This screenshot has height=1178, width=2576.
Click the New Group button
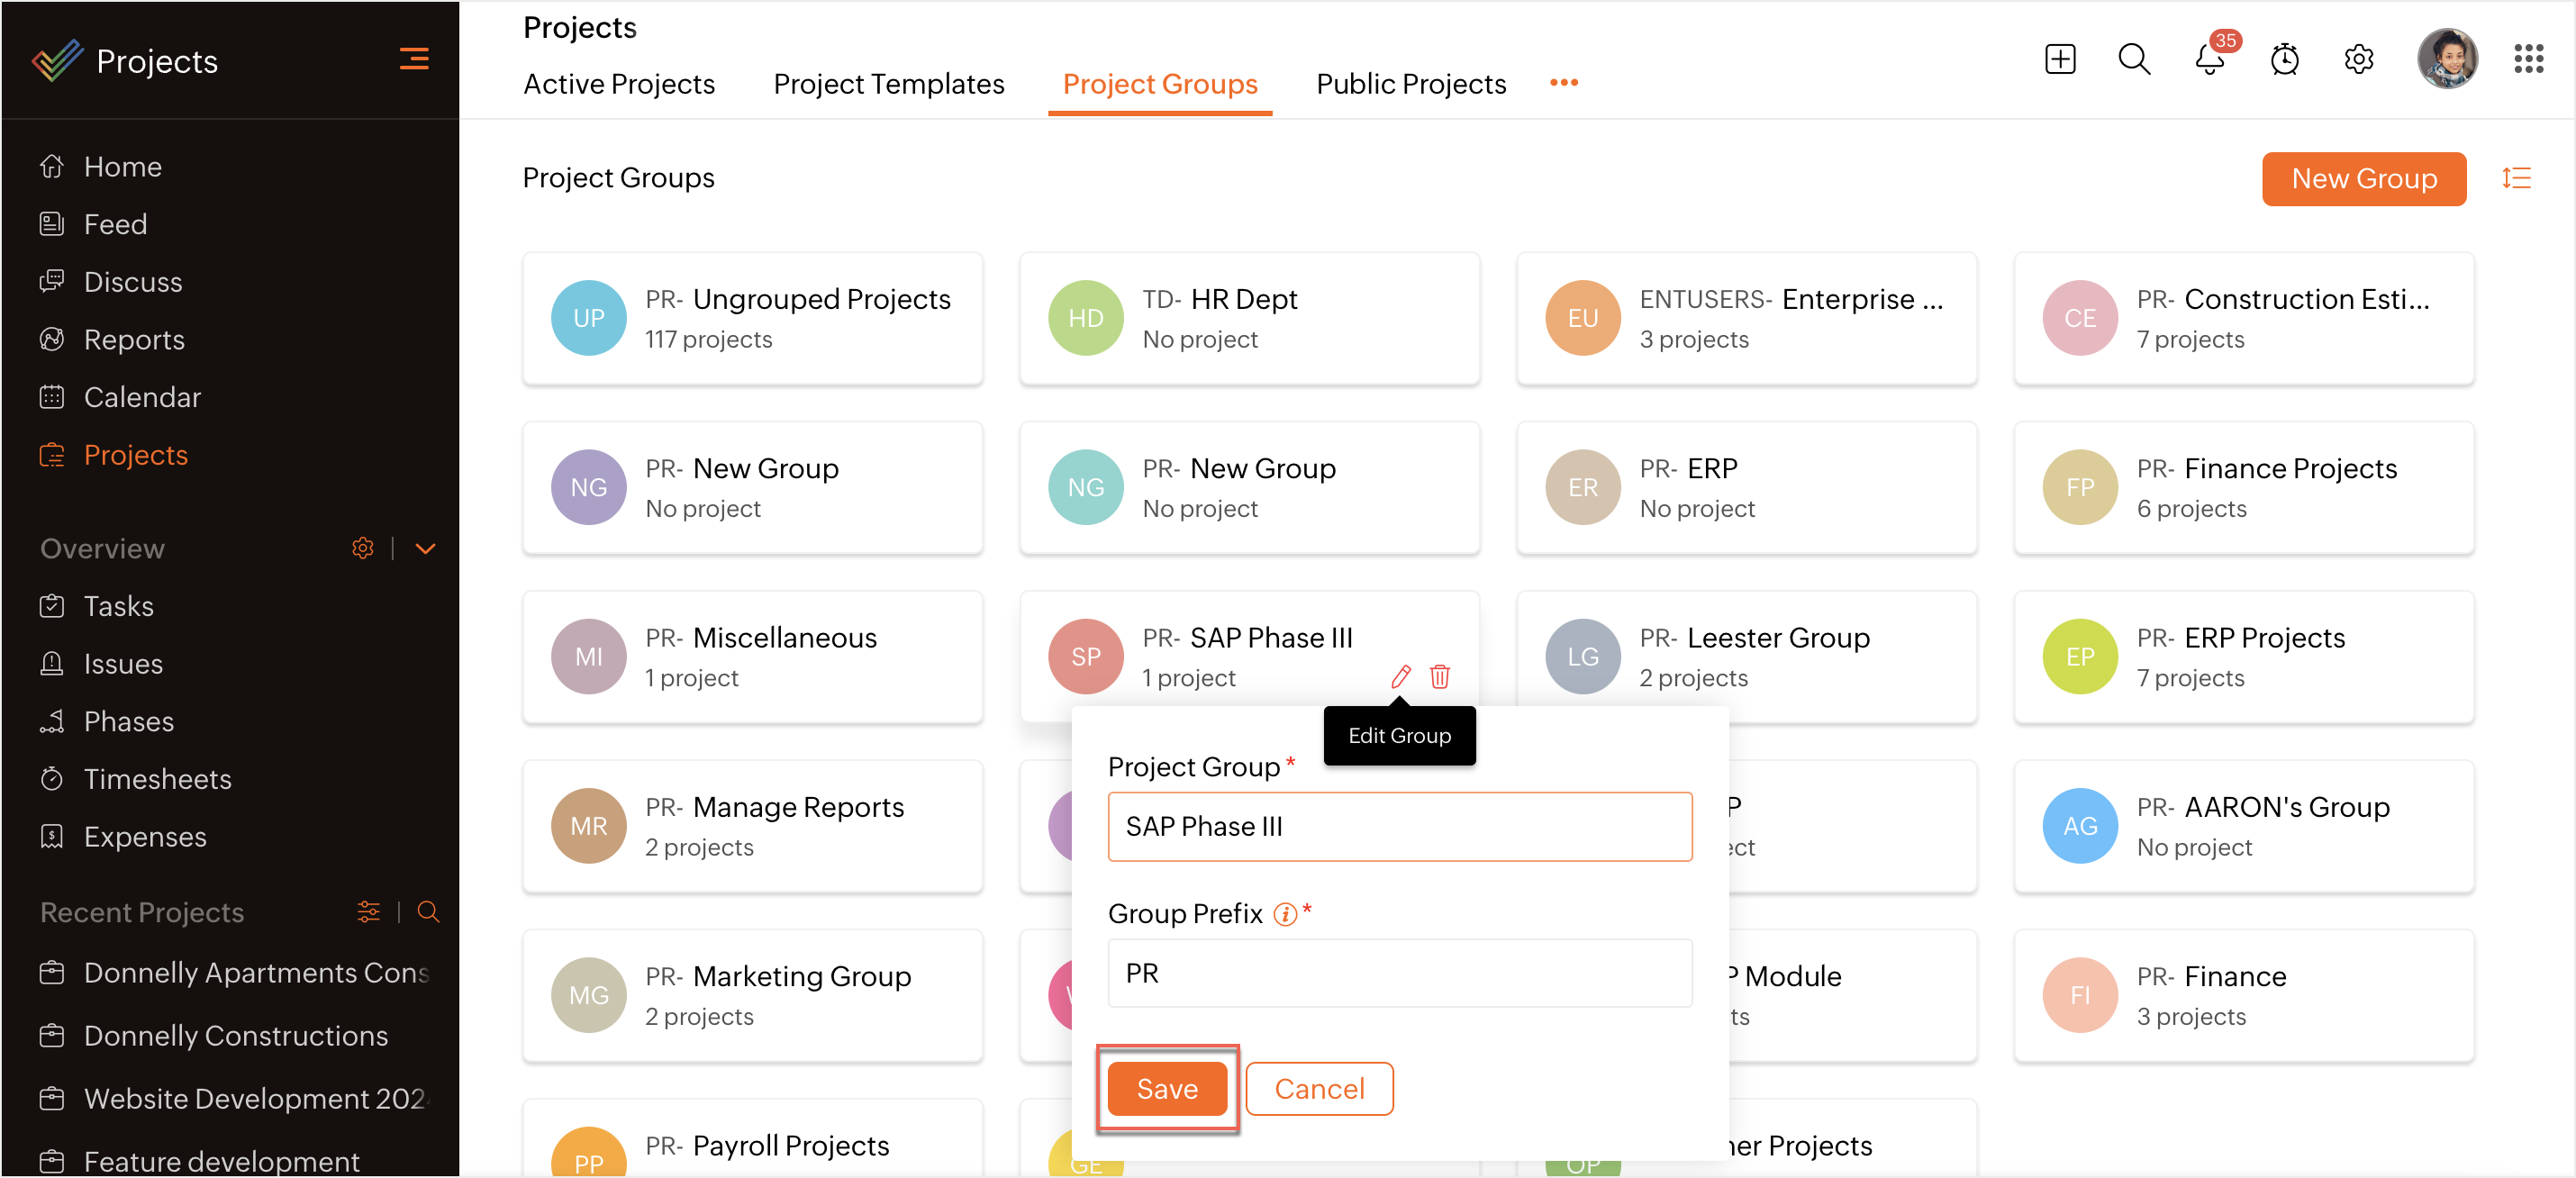pyautogui.click(x=2363, y=178)
